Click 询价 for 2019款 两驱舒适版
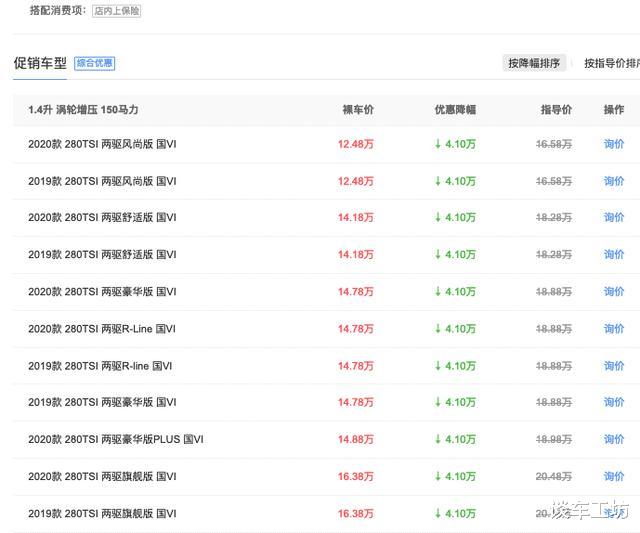 (x=614, y=255)
